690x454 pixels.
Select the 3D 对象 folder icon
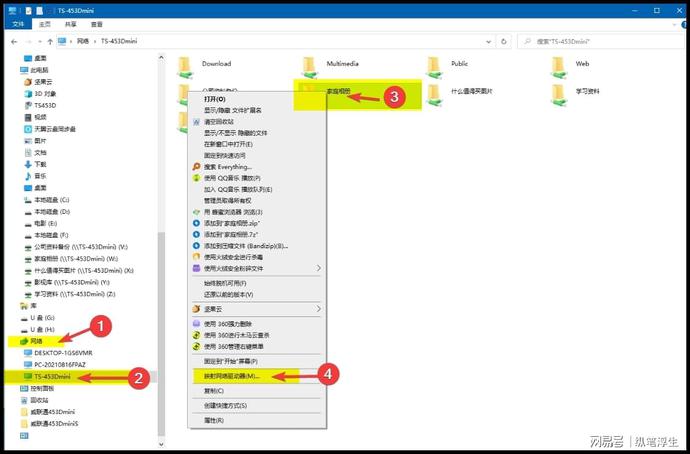coord(28,94)
